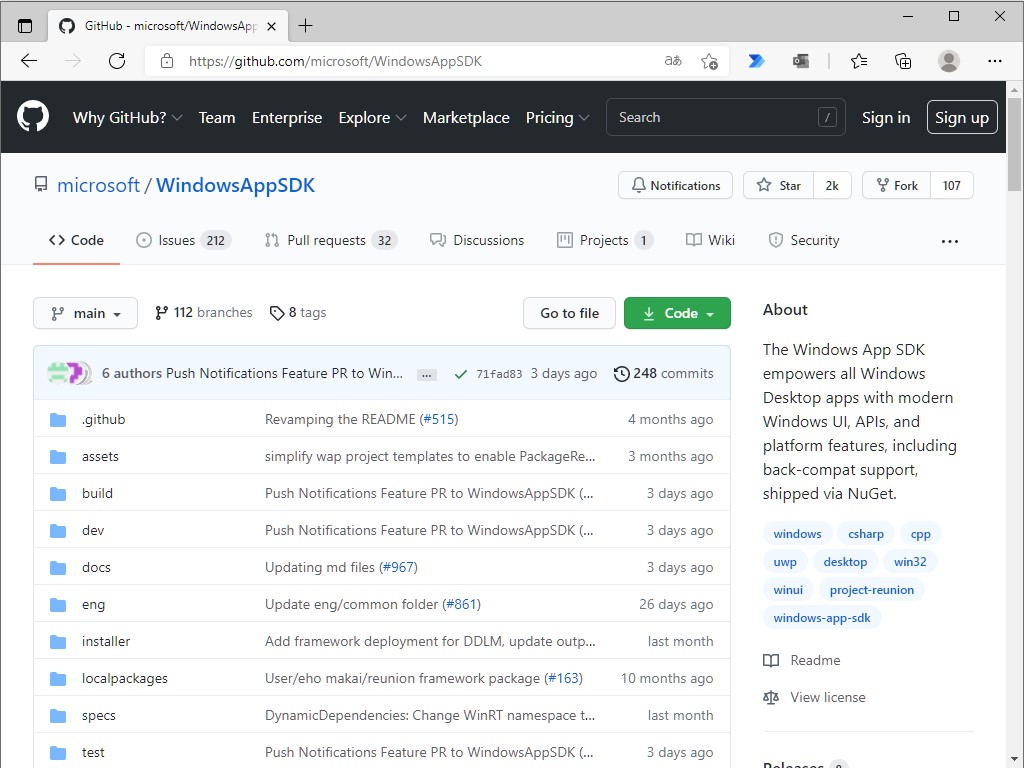Screen dimensions: 1024x768
Task: Click the GitHub octocat logo
Action: (x=33, y=117)
